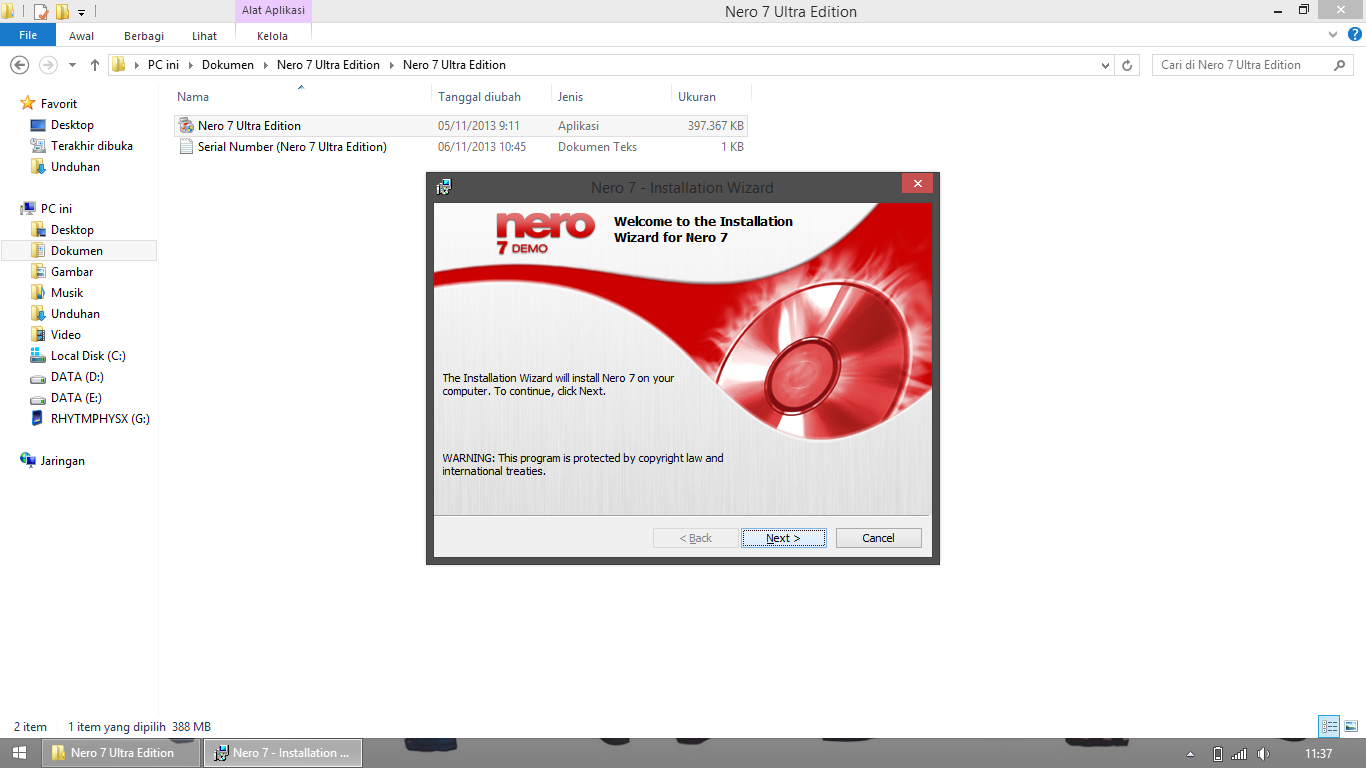Expand chevron after Dokumen in address bar
Image resolution: width=1366 pixels, height=768 pixels.
[266, 65]
